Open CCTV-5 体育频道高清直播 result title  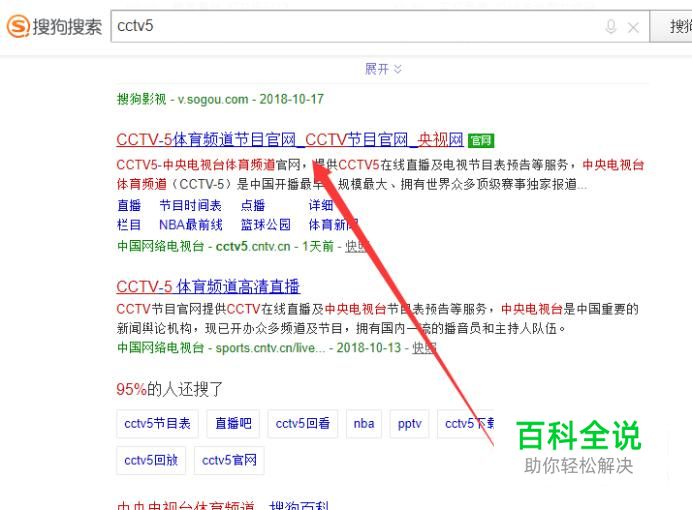208,287
